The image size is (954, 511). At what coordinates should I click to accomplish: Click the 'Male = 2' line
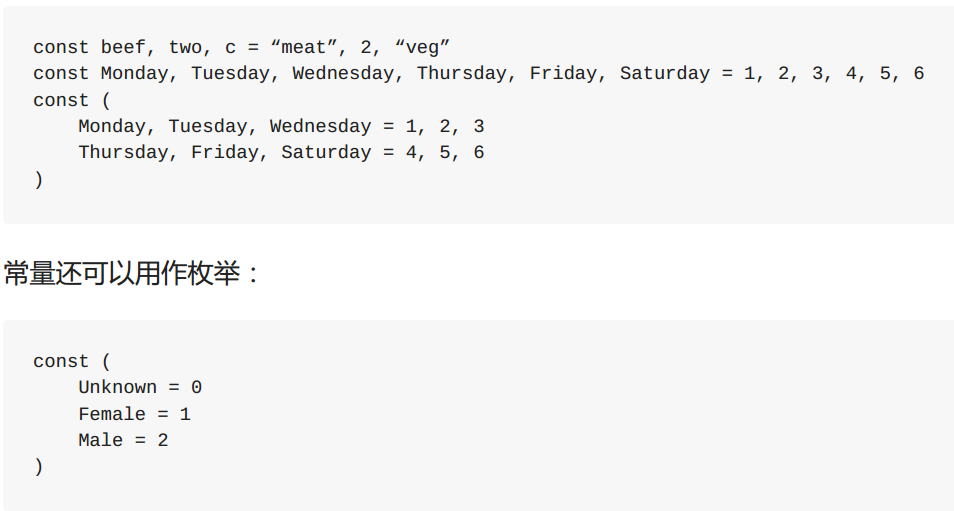click(x=123, y=440)
